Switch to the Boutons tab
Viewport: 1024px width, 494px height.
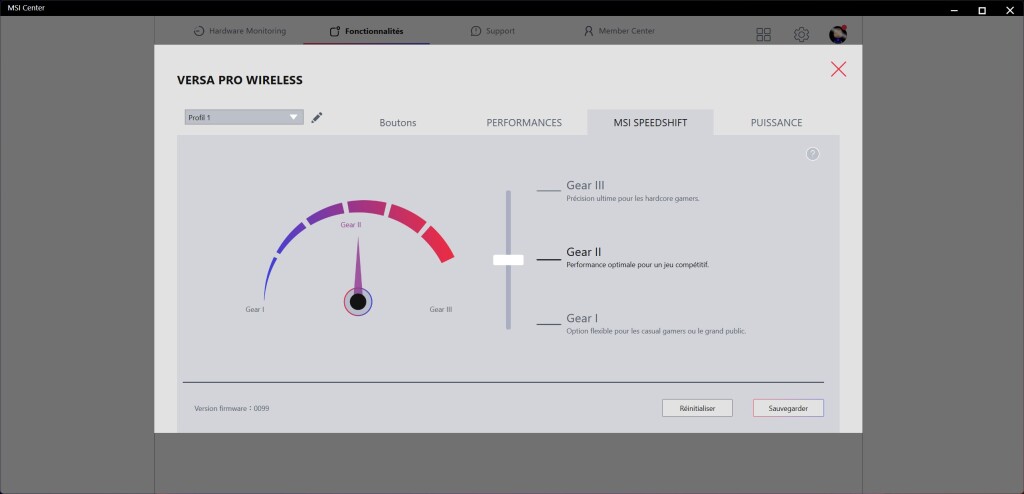pos(397,123)
